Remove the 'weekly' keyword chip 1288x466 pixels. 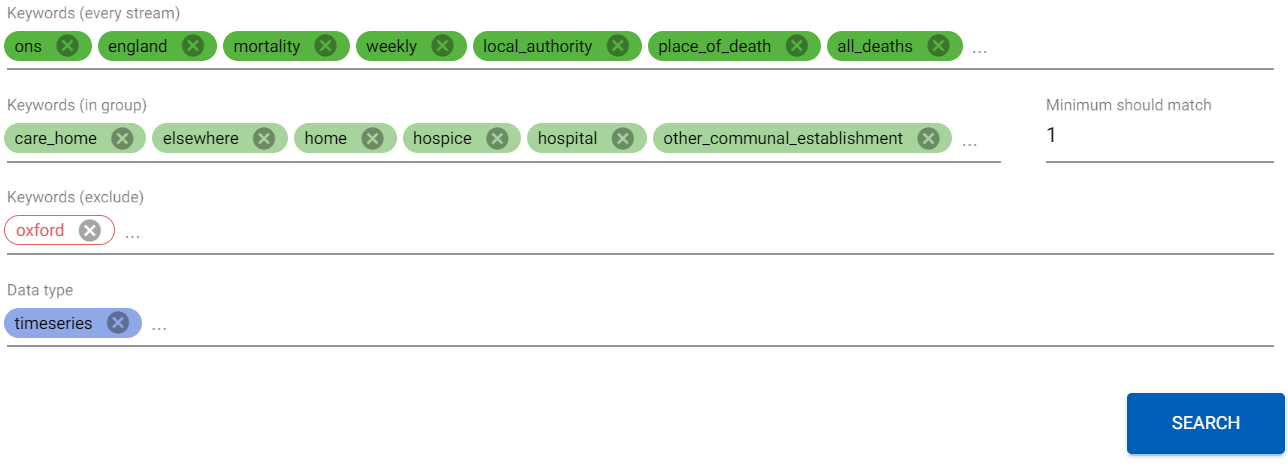click(x=443, y=46)
